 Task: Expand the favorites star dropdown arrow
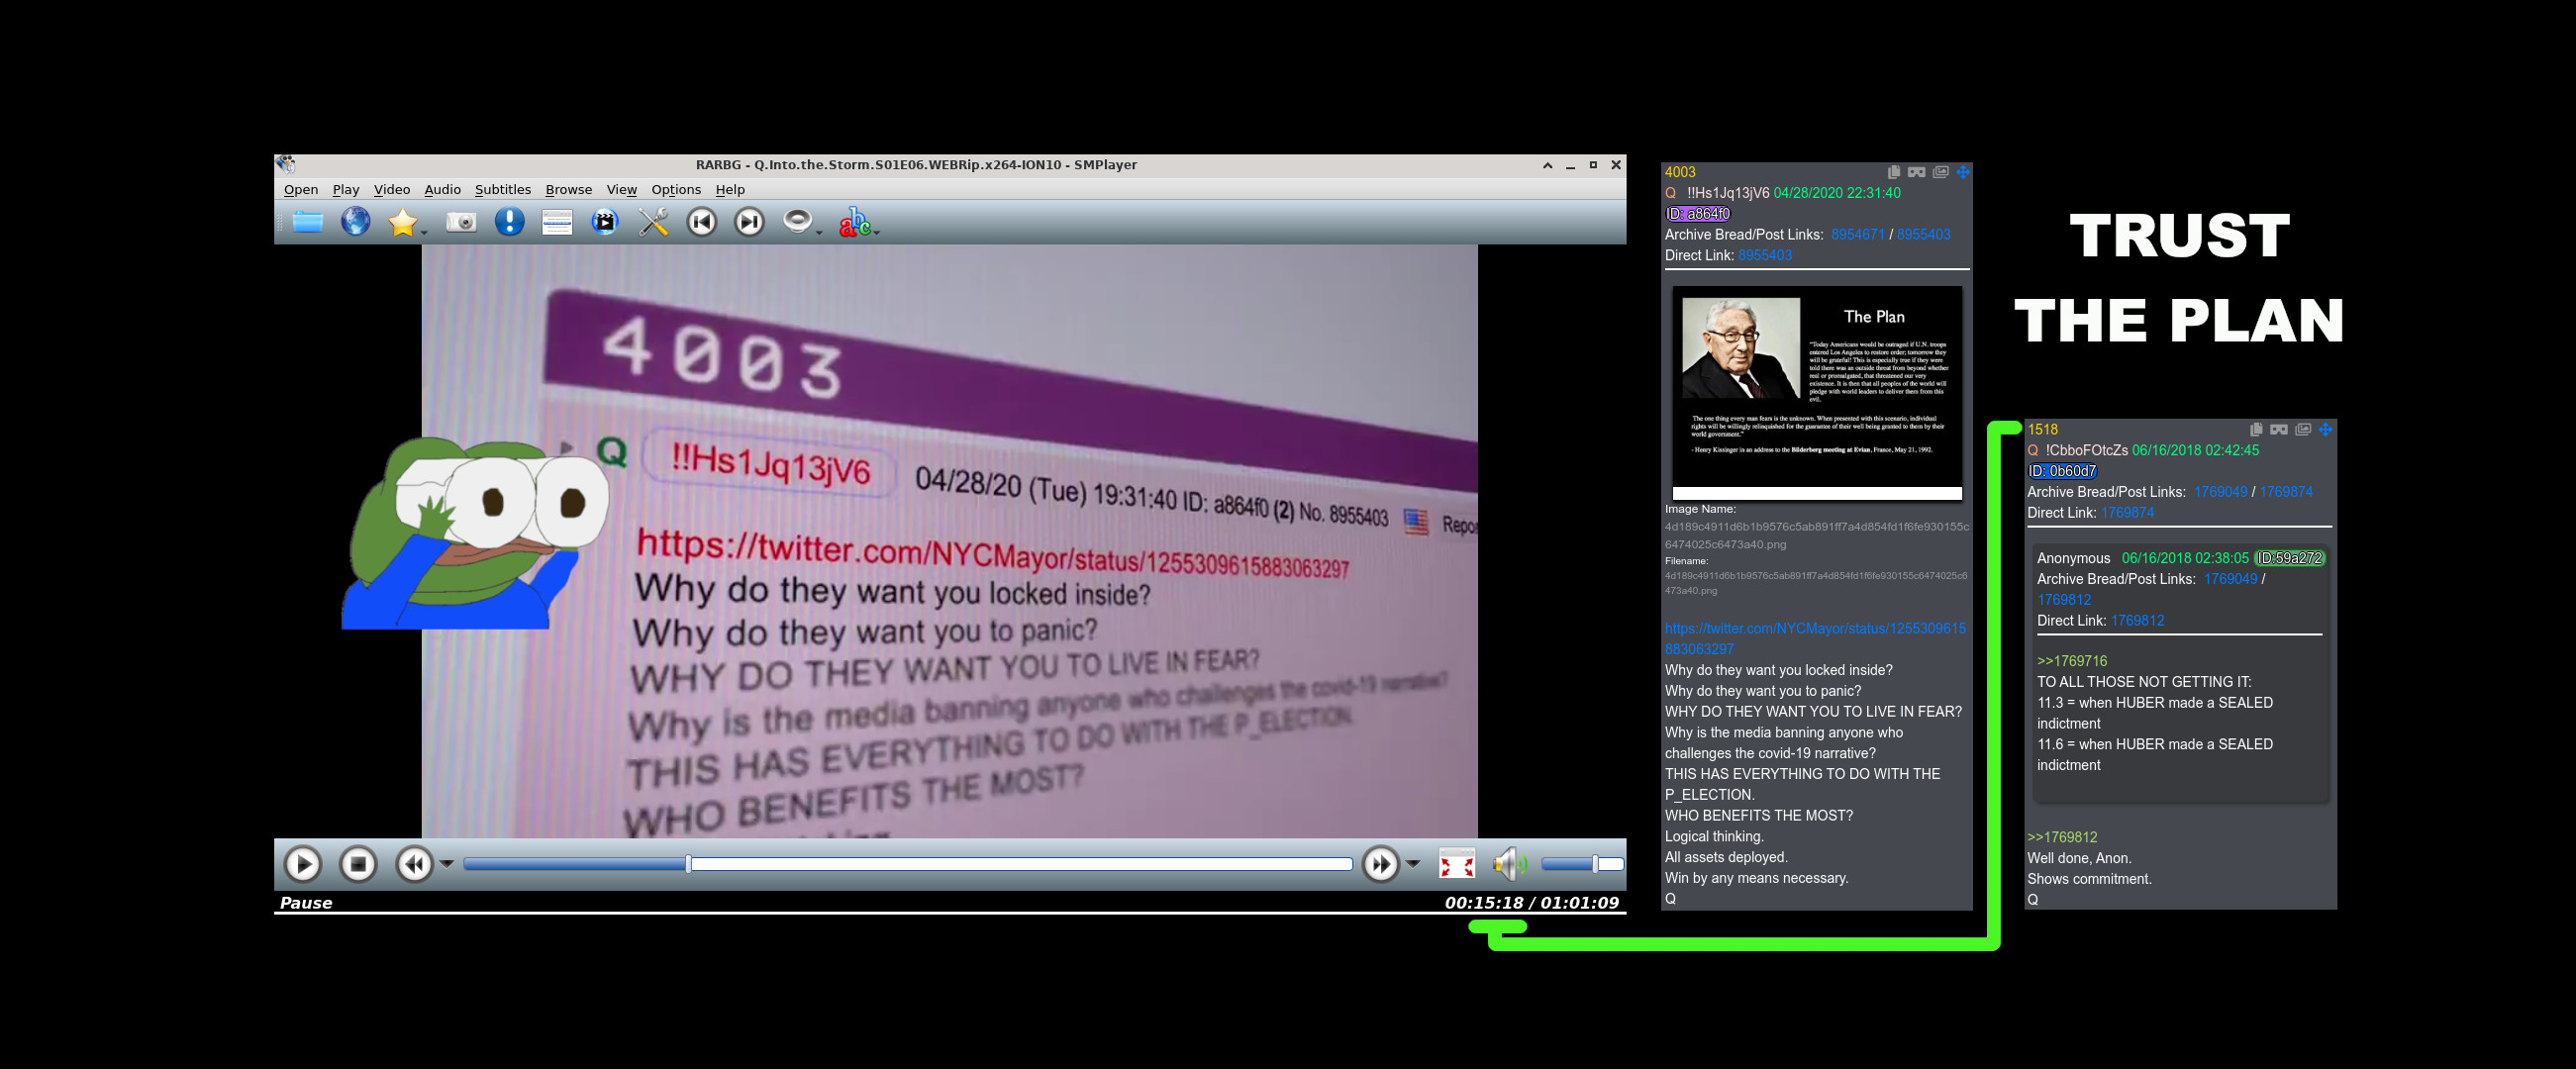click(x=425, y=232)
